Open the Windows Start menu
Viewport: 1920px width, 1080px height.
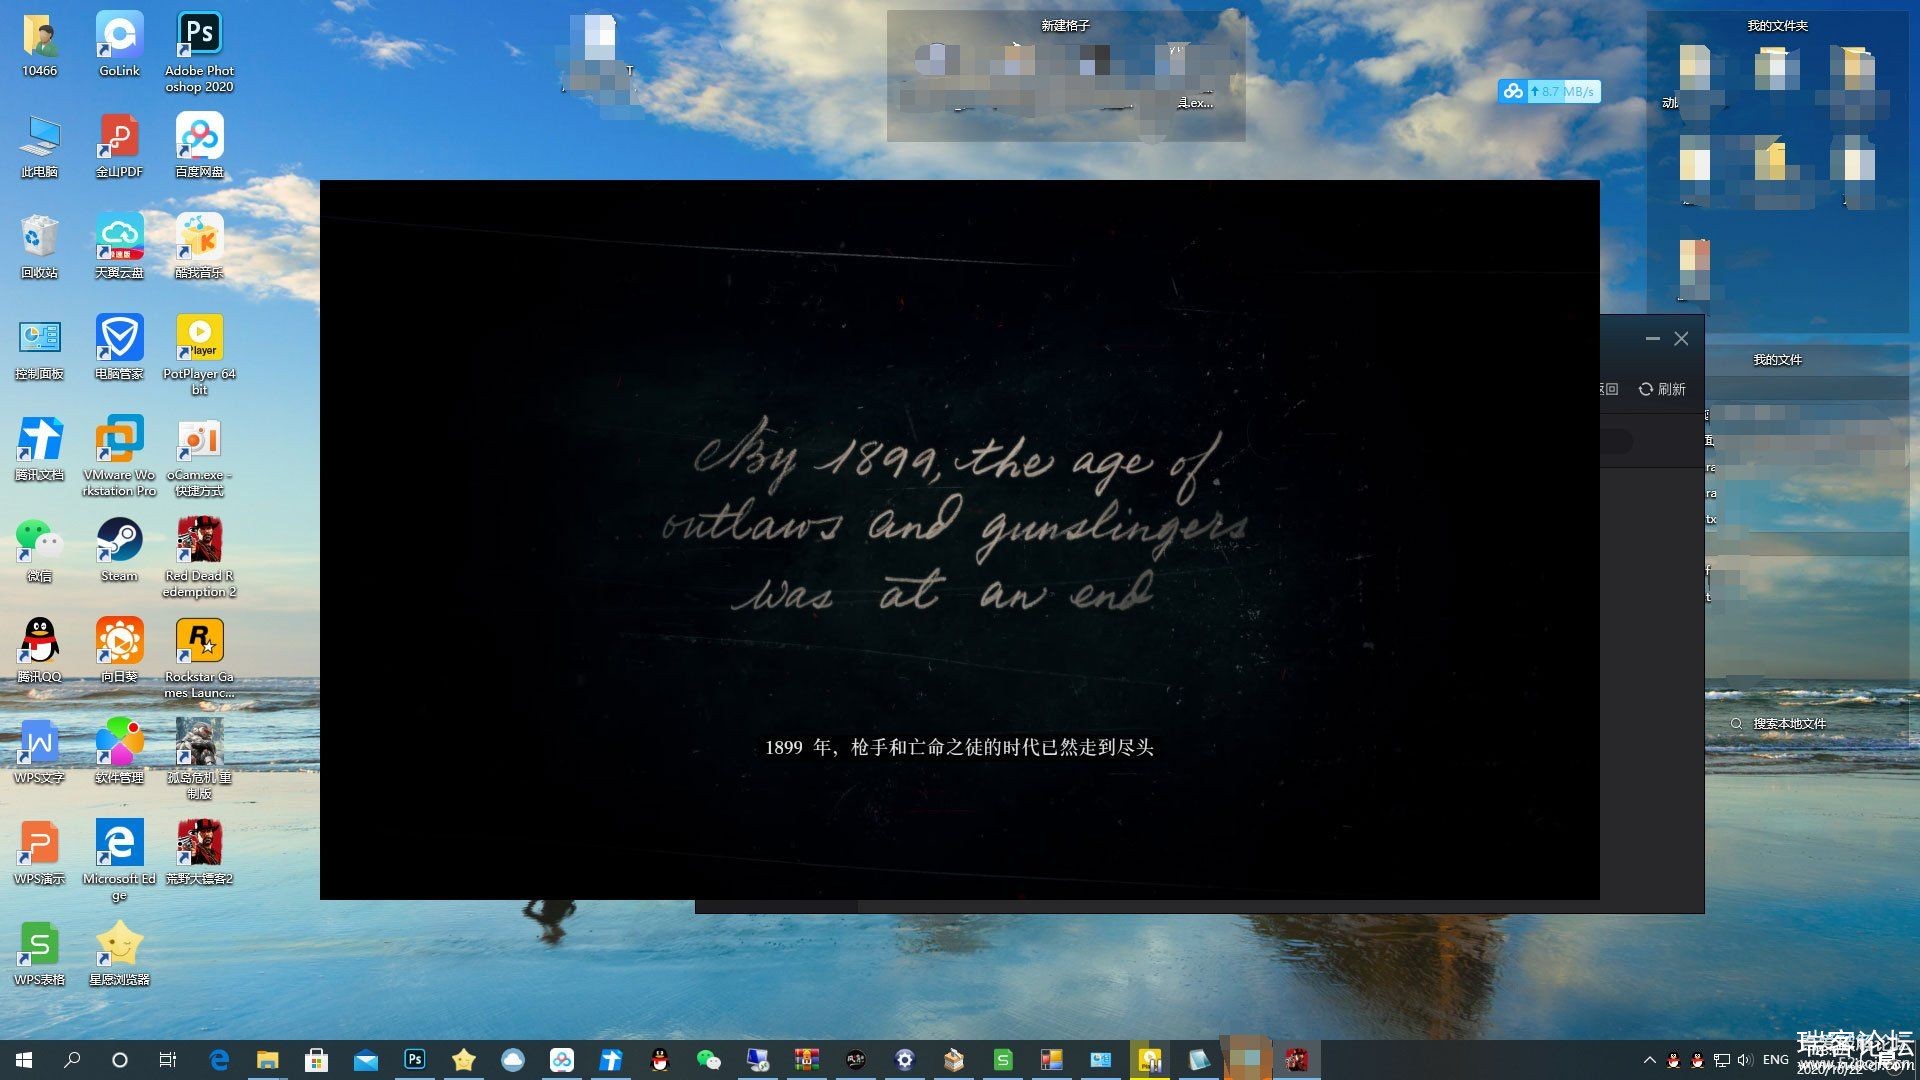pos(24,1060)
